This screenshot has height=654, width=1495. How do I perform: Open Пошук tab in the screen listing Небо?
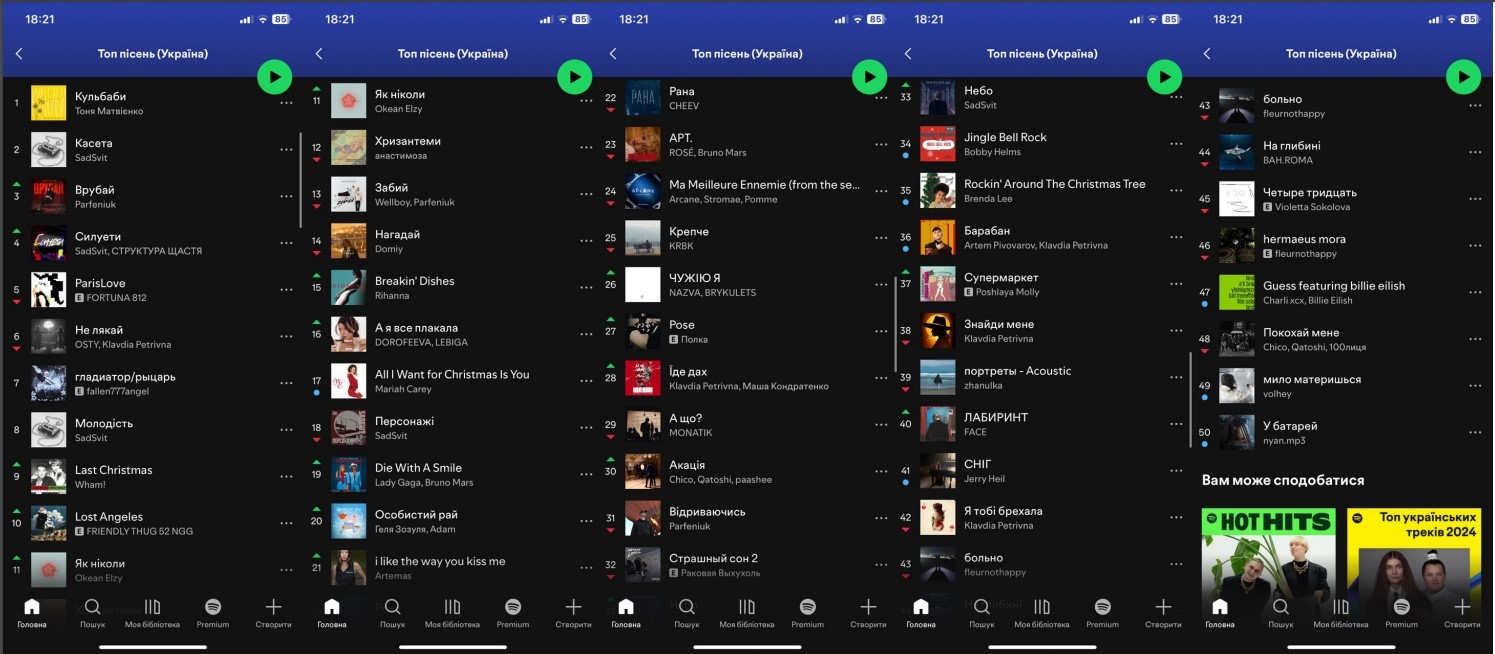982,612
